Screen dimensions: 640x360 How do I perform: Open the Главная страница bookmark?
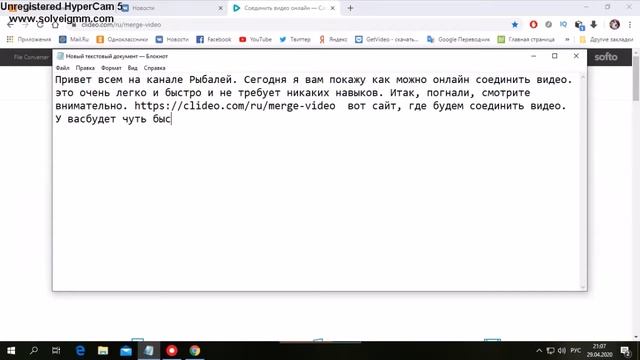tap(526, 39)
